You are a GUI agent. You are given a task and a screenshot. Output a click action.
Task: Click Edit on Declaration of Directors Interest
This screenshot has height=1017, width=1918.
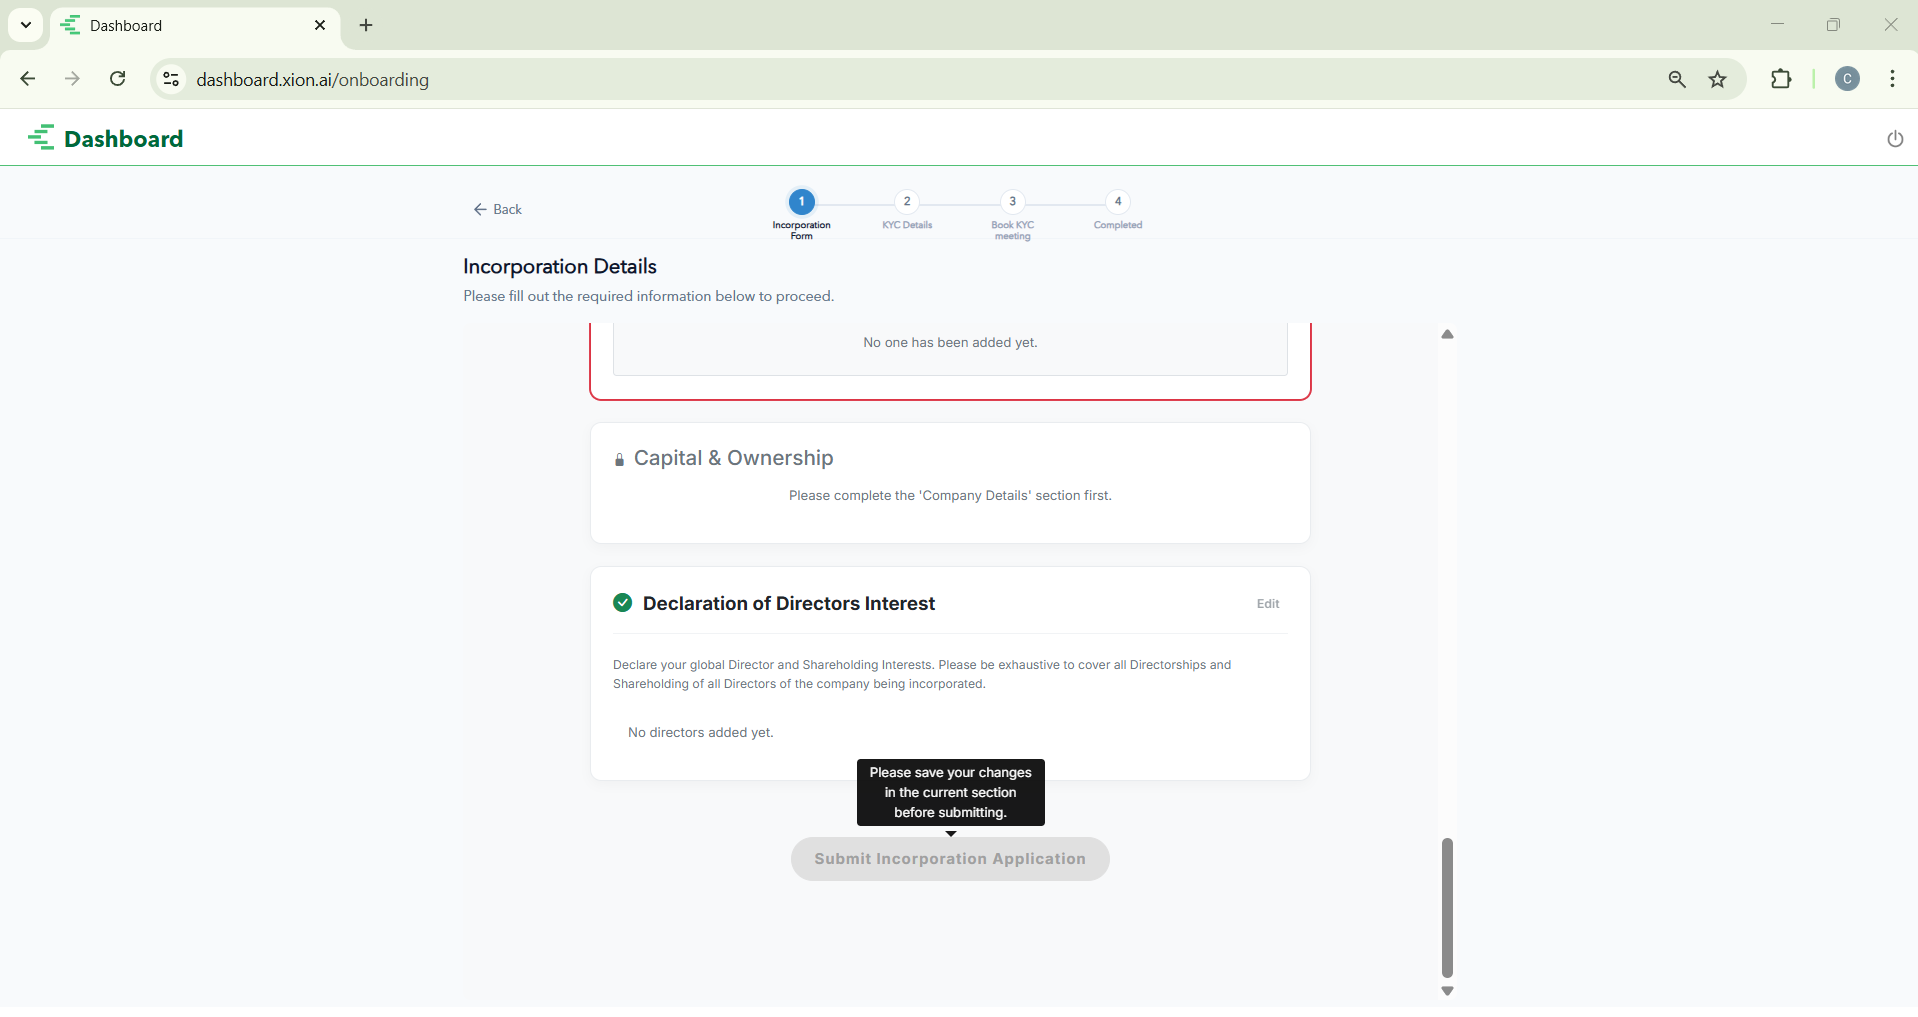(x=1267, y=604)
